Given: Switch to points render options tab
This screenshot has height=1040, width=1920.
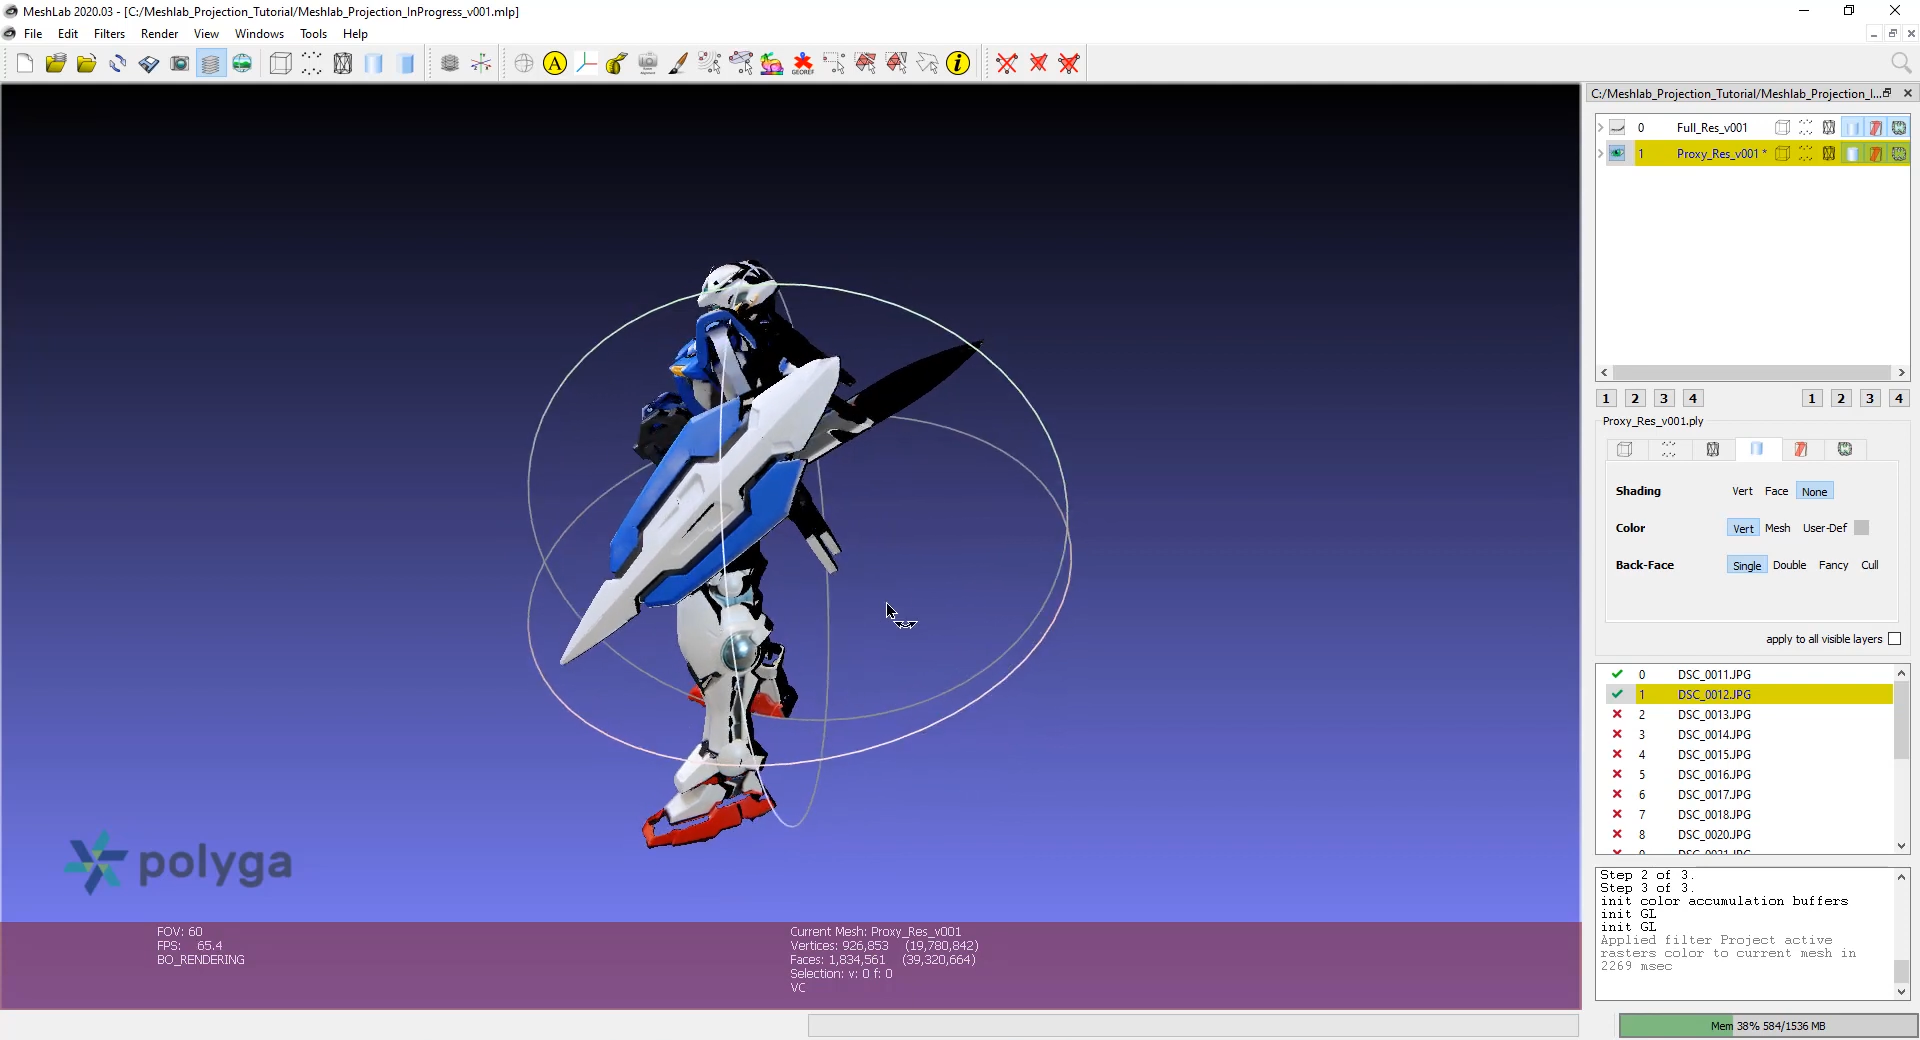Looking at the screenshot, I should [x=1669, y=450].
